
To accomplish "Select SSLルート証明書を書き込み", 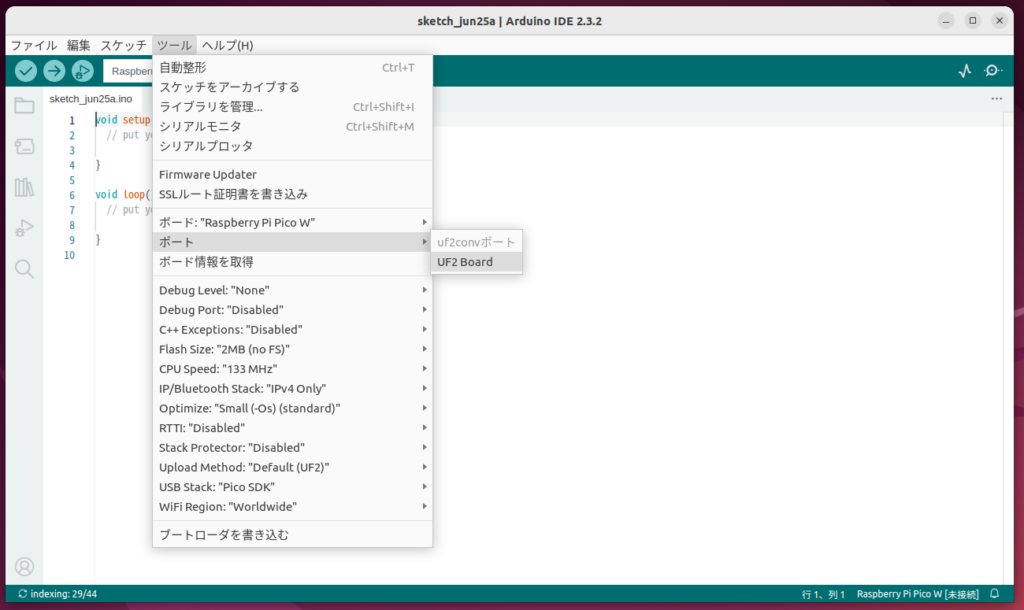I will (x=292, y=194).
